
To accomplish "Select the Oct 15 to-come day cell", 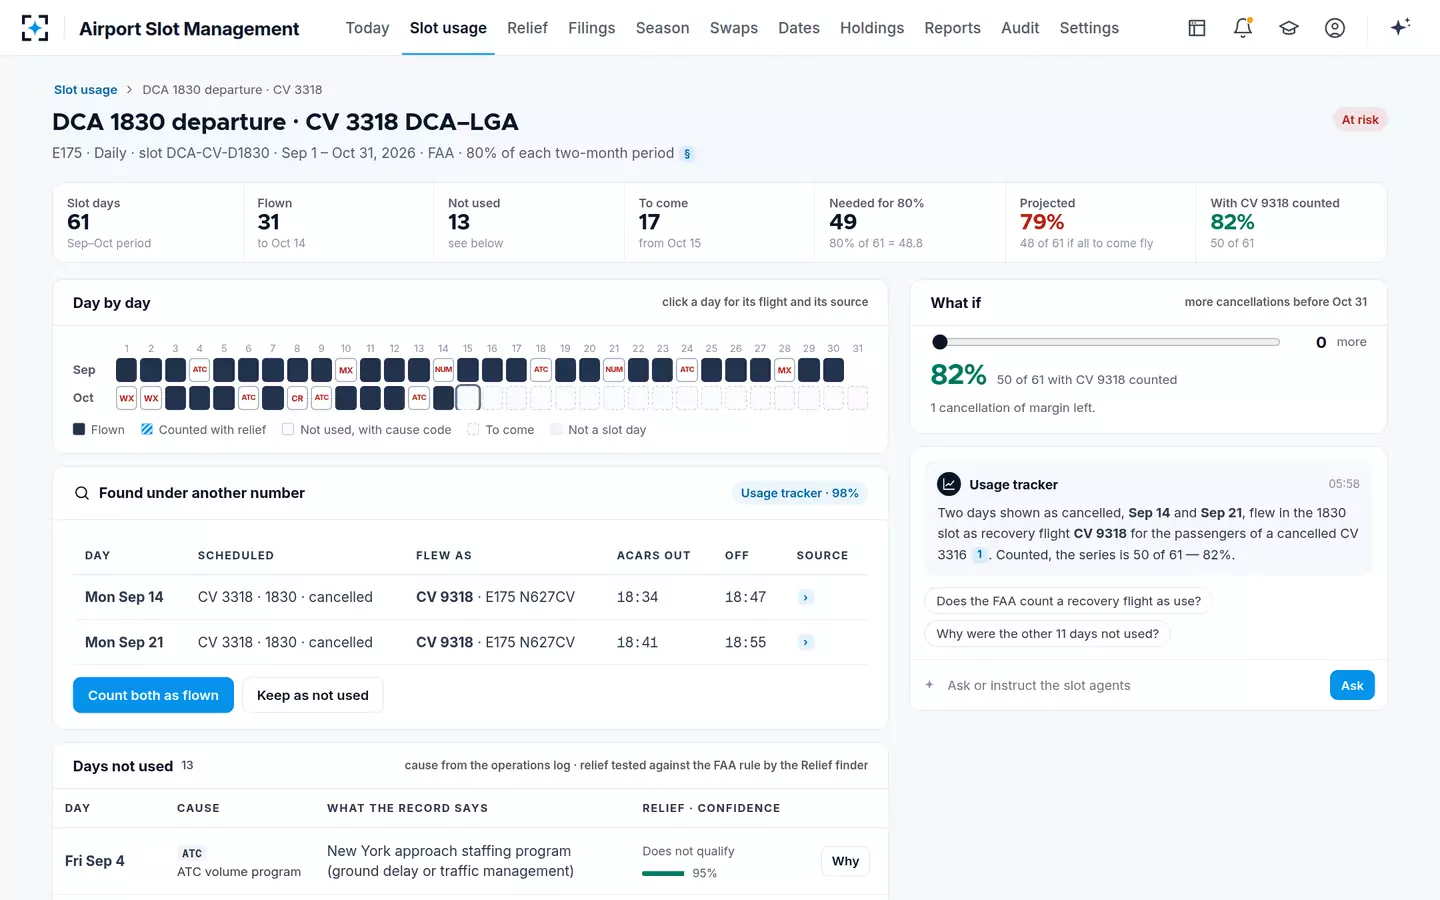I will pos(468,398).
